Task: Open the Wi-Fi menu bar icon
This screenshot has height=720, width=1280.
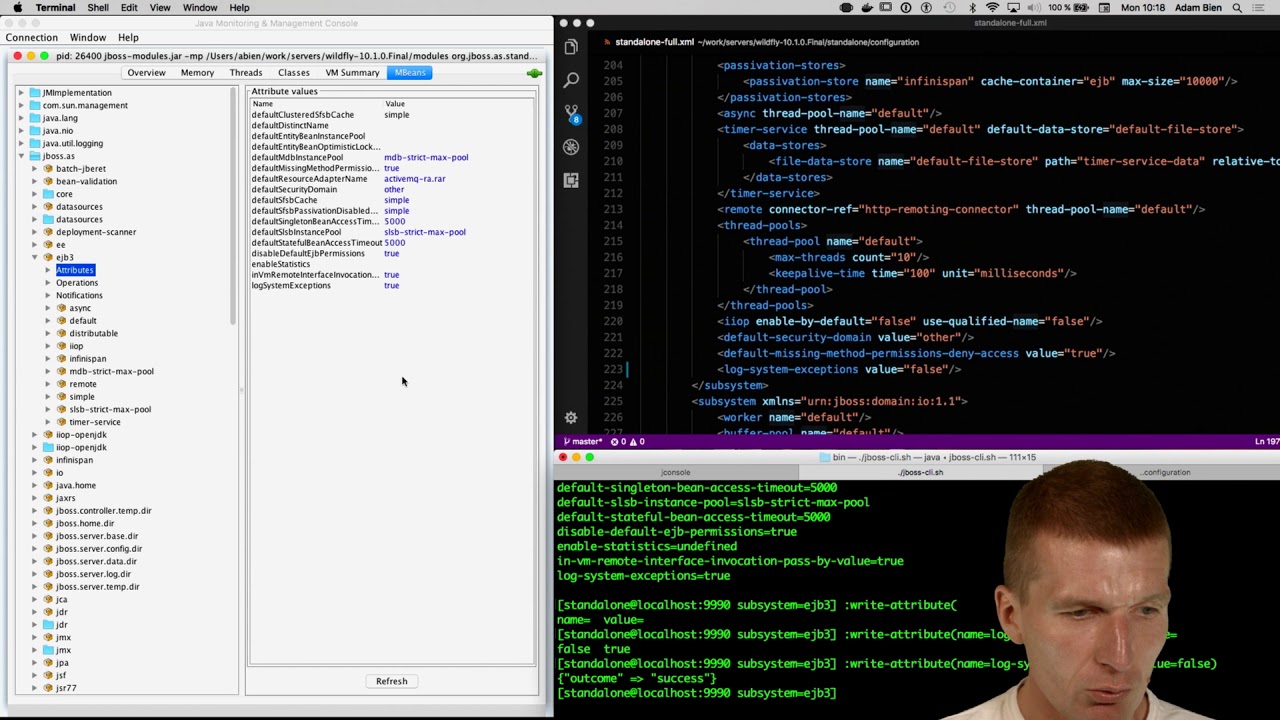Action: pos(992,8)
